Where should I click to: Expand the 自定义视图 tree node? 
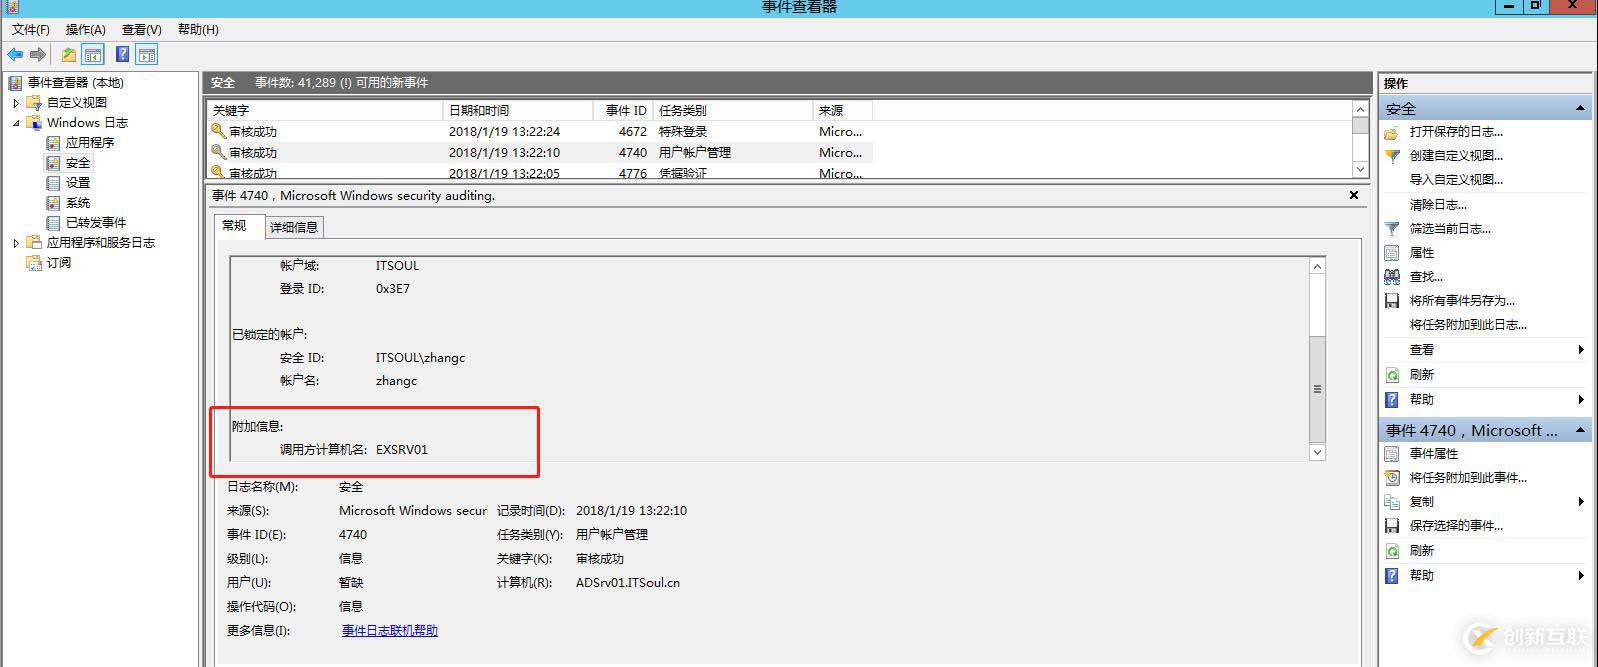16,103
